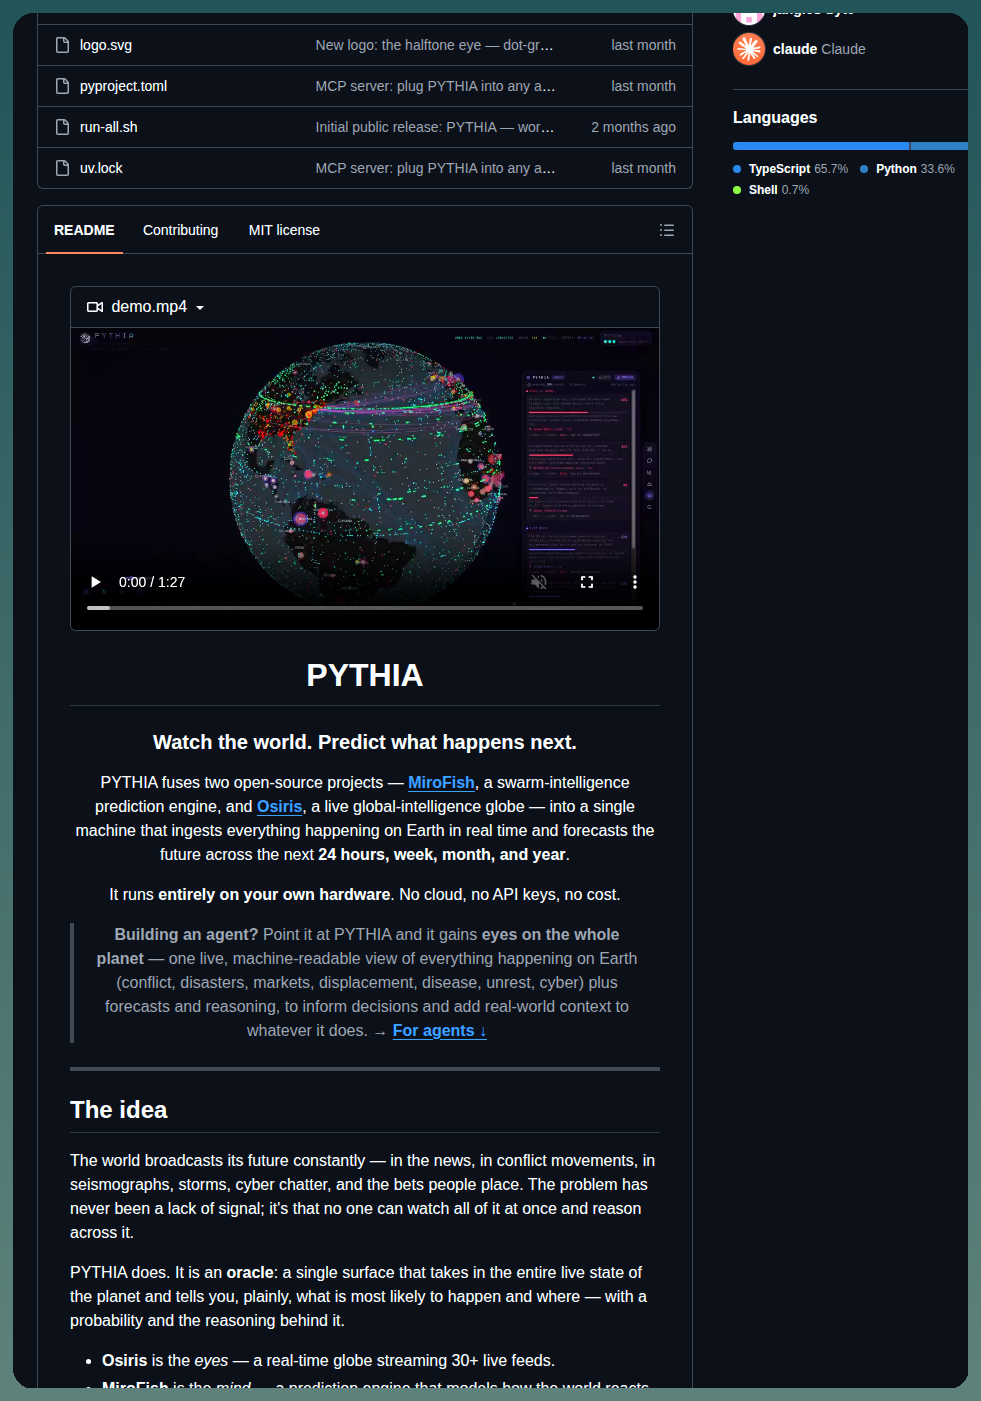Viewport: 981px width, 1401px height.
Task: Click '2 months ago' timestamp for run-all.sh
Action: tap(633, 127)
